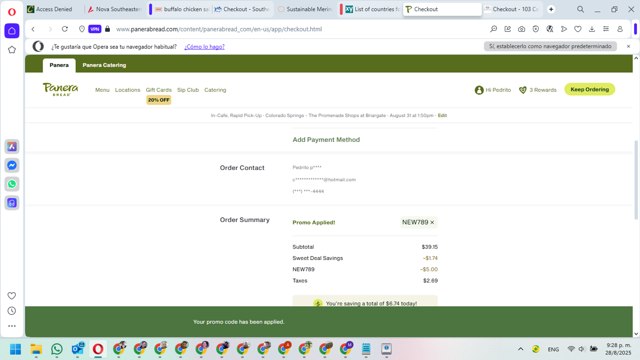Open Gift Cards navigation link
The width and height of the screenshot is (640, 360).
tap(158, 90)
